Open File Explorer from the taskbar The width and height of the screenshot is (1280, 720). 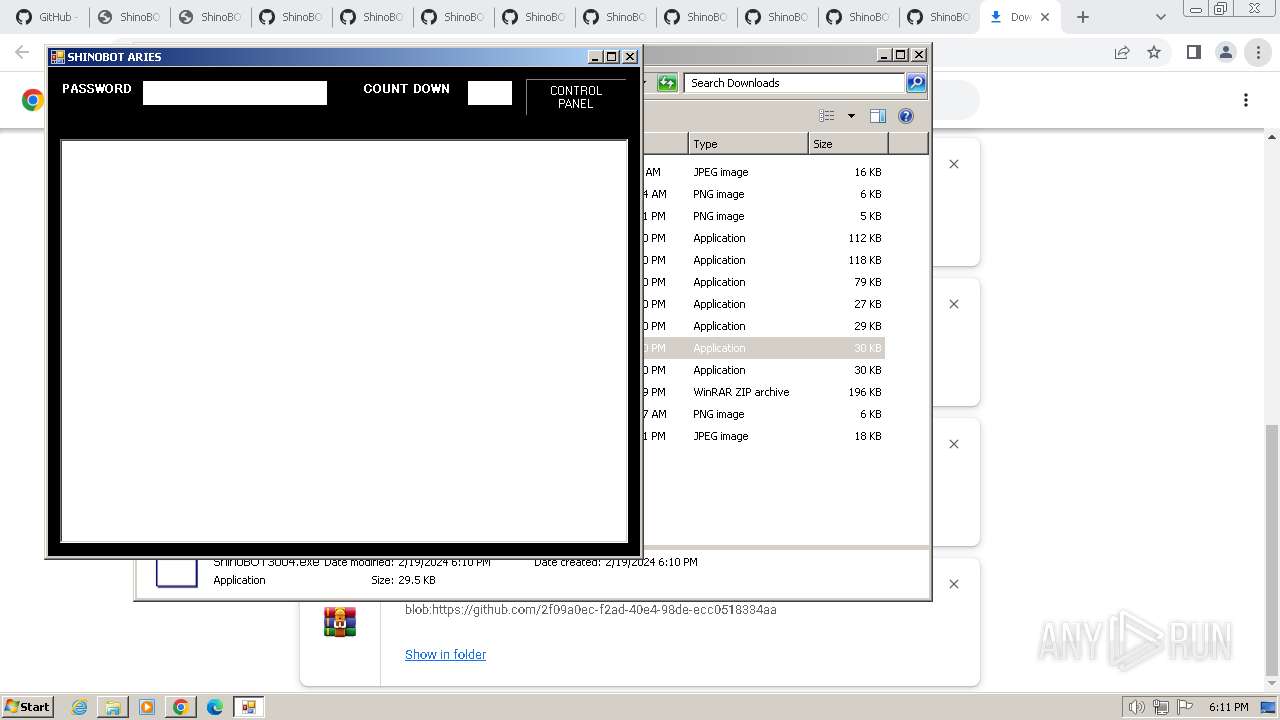(113, 707)
